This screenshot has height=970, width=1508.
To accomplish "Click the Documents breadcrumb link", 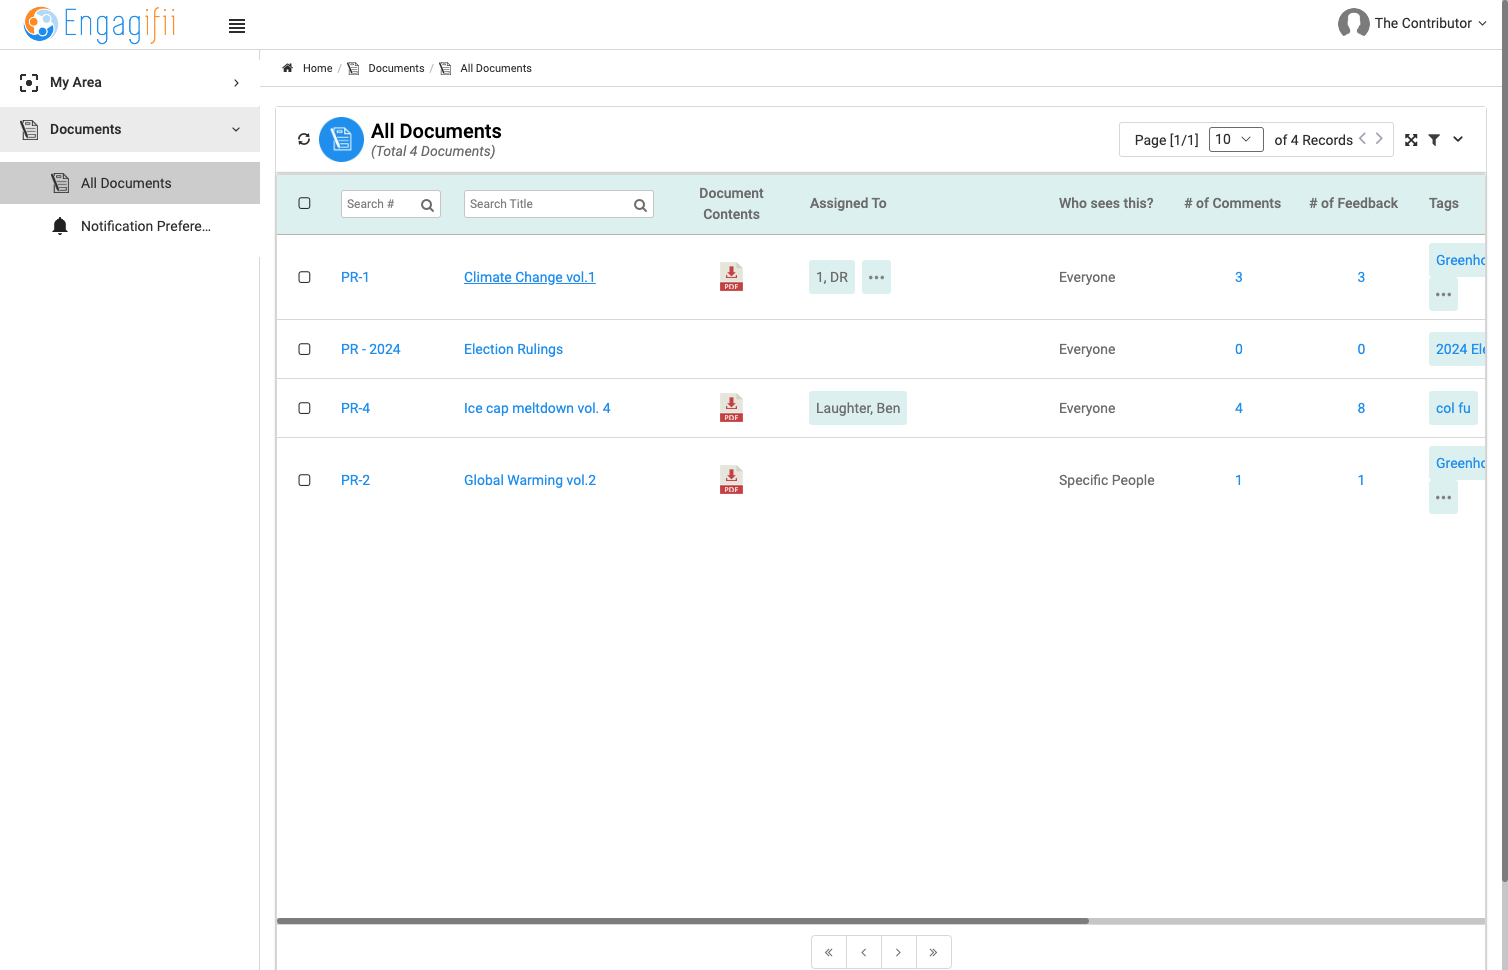I will [x=396, y=68].
